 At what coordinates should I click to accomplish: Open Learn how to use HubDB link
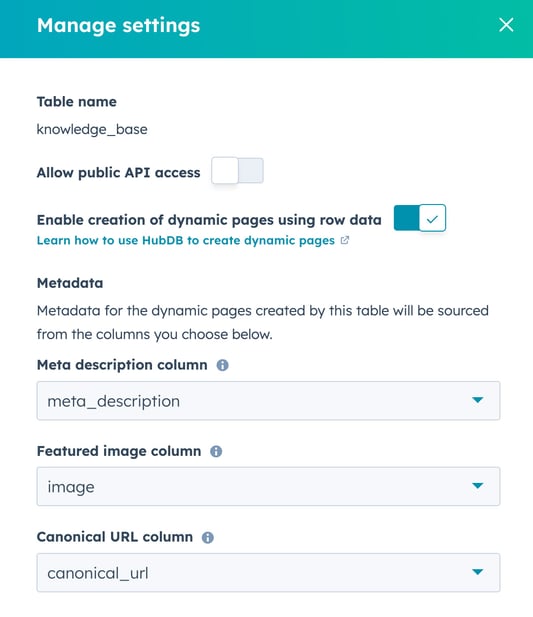pos(186,240)
